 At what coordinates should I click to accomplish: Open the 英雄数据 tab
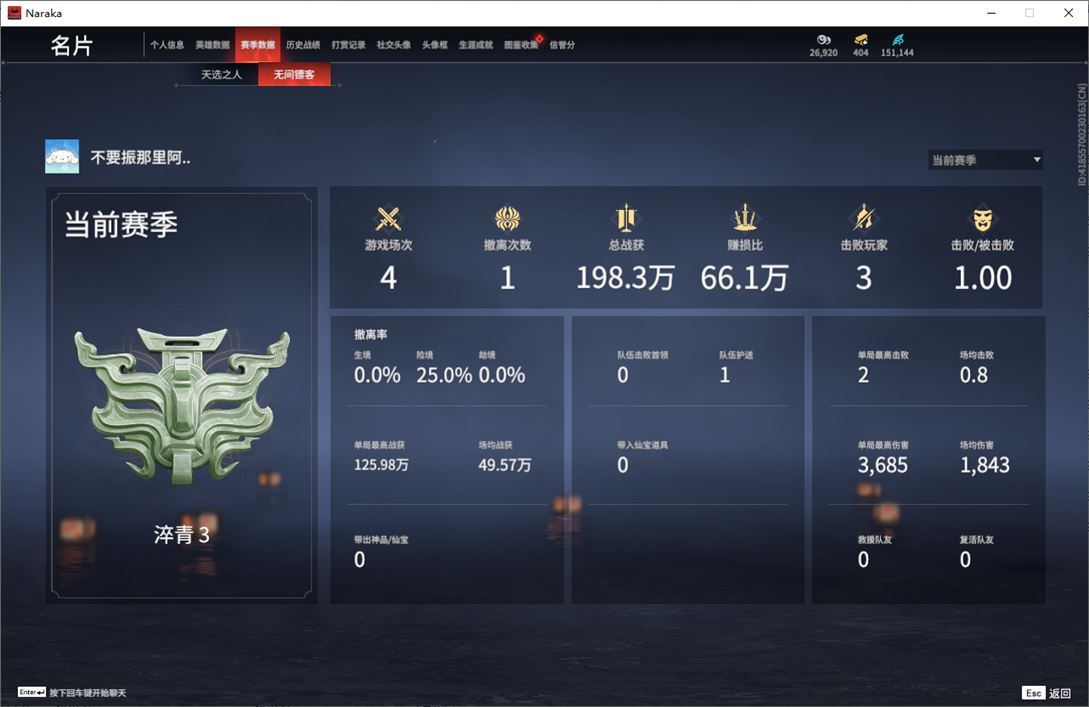coord(213,45)
